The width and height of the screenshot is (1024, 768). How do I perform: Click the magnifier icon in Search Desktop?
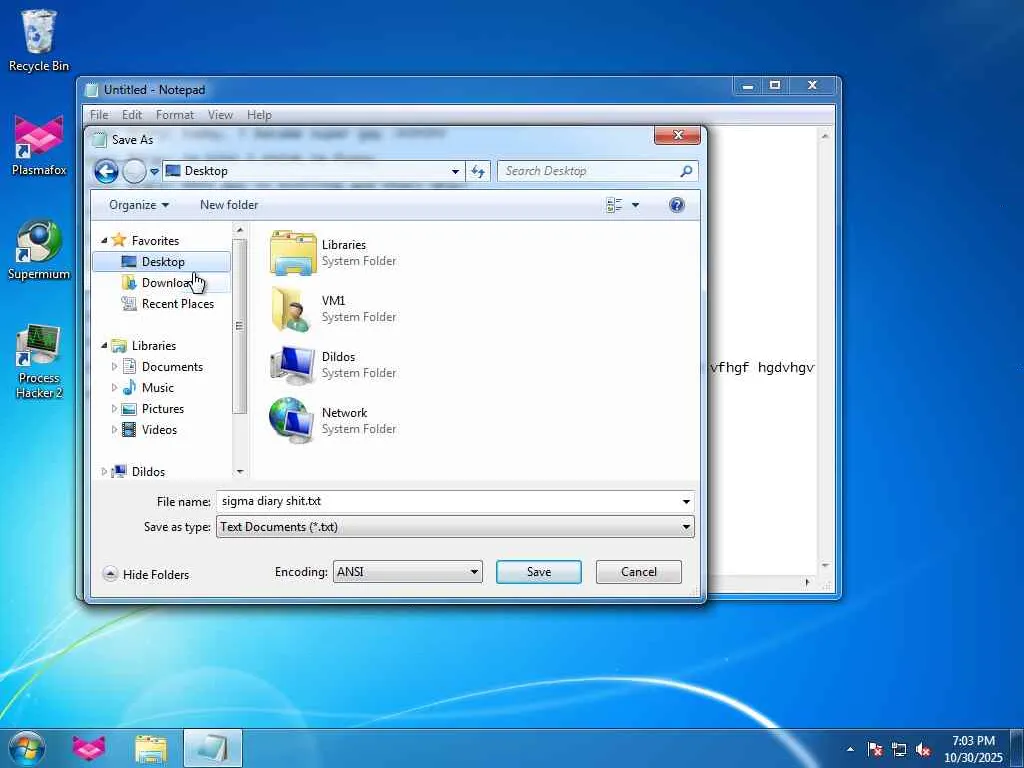(686, 171)
